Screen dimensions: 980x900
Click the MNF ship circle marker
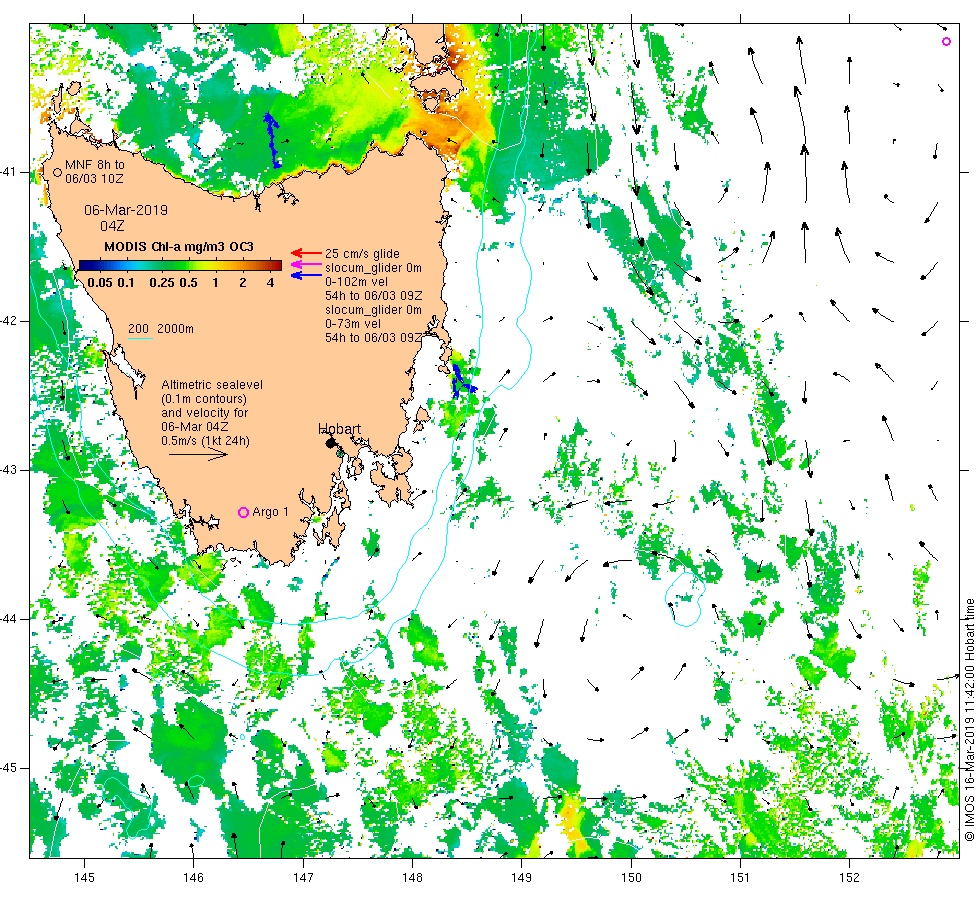[x=58, y=172]
